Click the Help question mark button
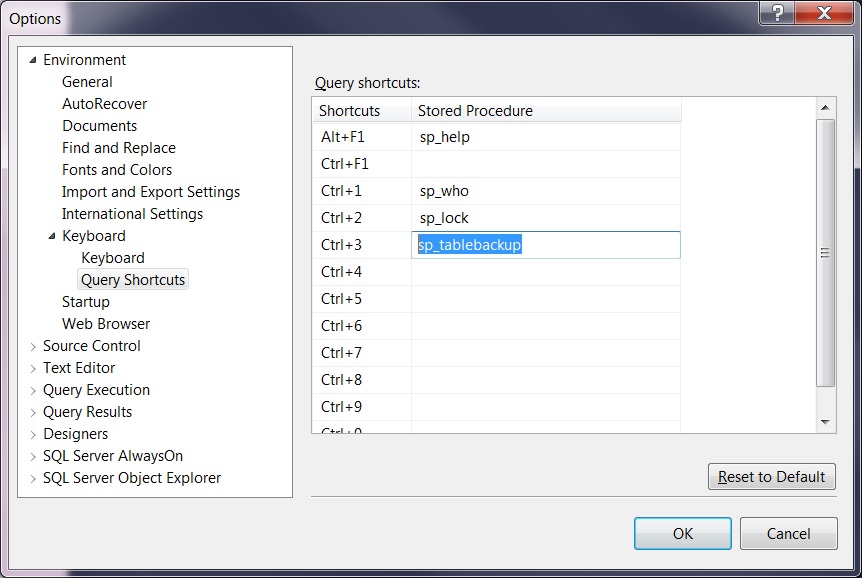This screenshot has width=862, height=578. point(779,13)
